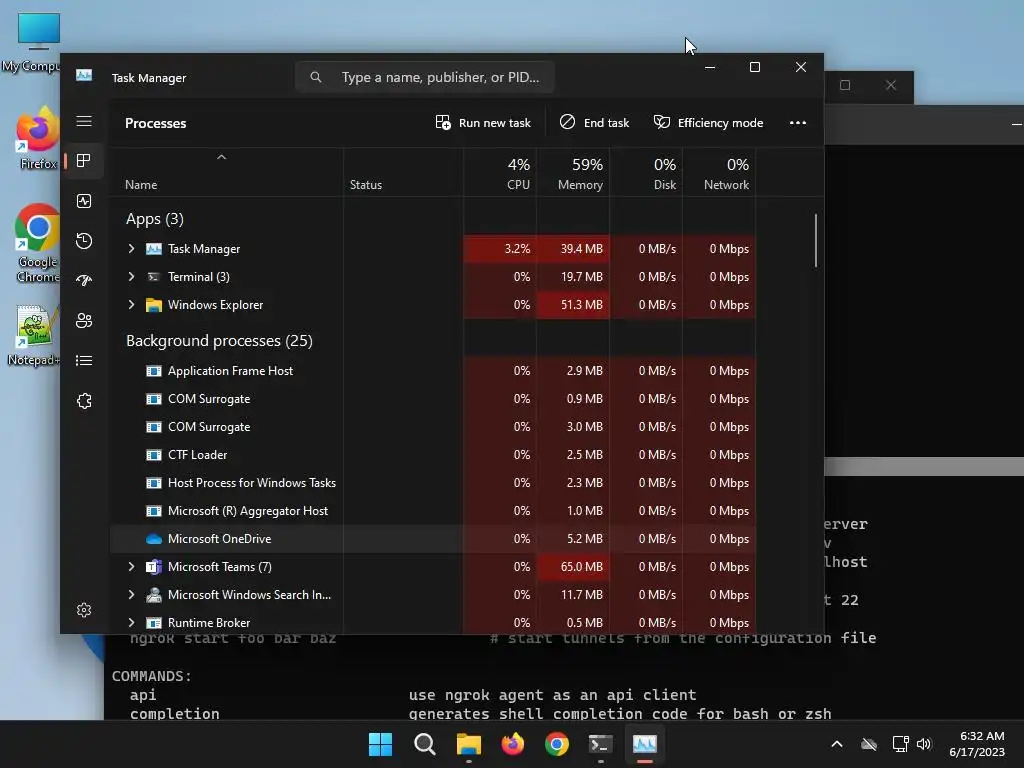
Task: Click the Task Manager taskbar icon
Action: click(x=645, y=744)
